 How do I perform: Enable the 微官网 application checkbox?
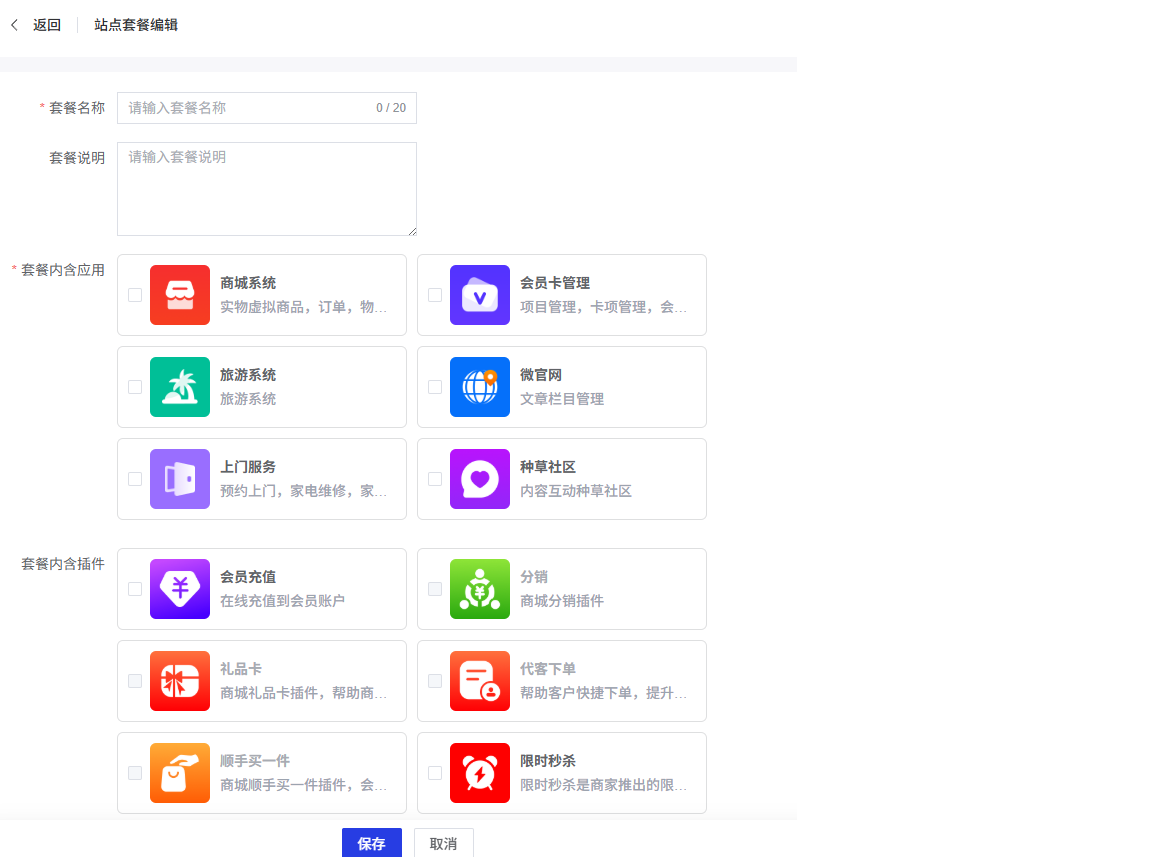pos(435,387)
